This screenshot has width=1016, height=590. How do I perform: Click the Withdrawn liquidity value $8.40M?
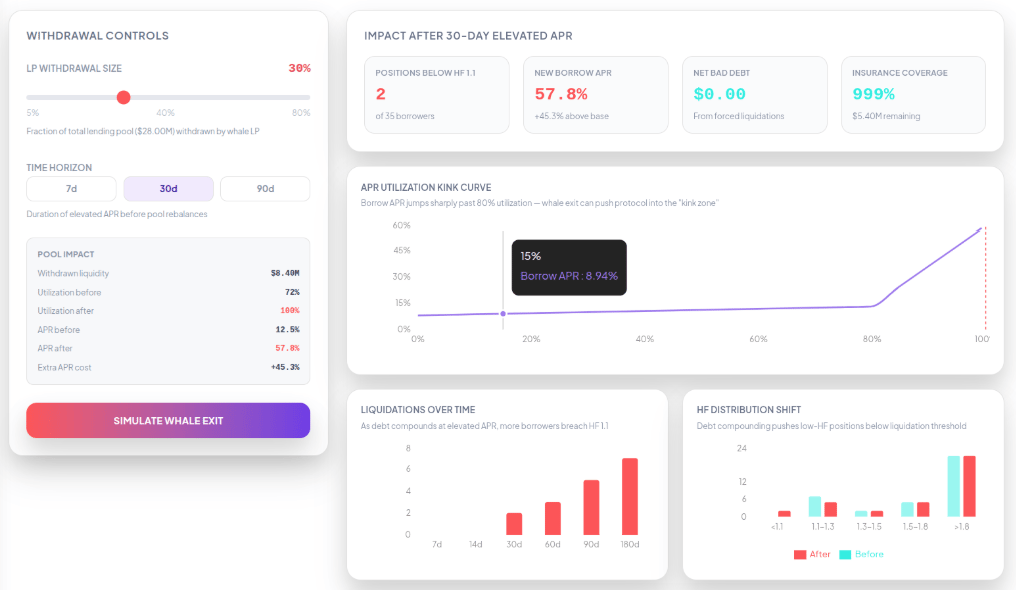(285, 273)
